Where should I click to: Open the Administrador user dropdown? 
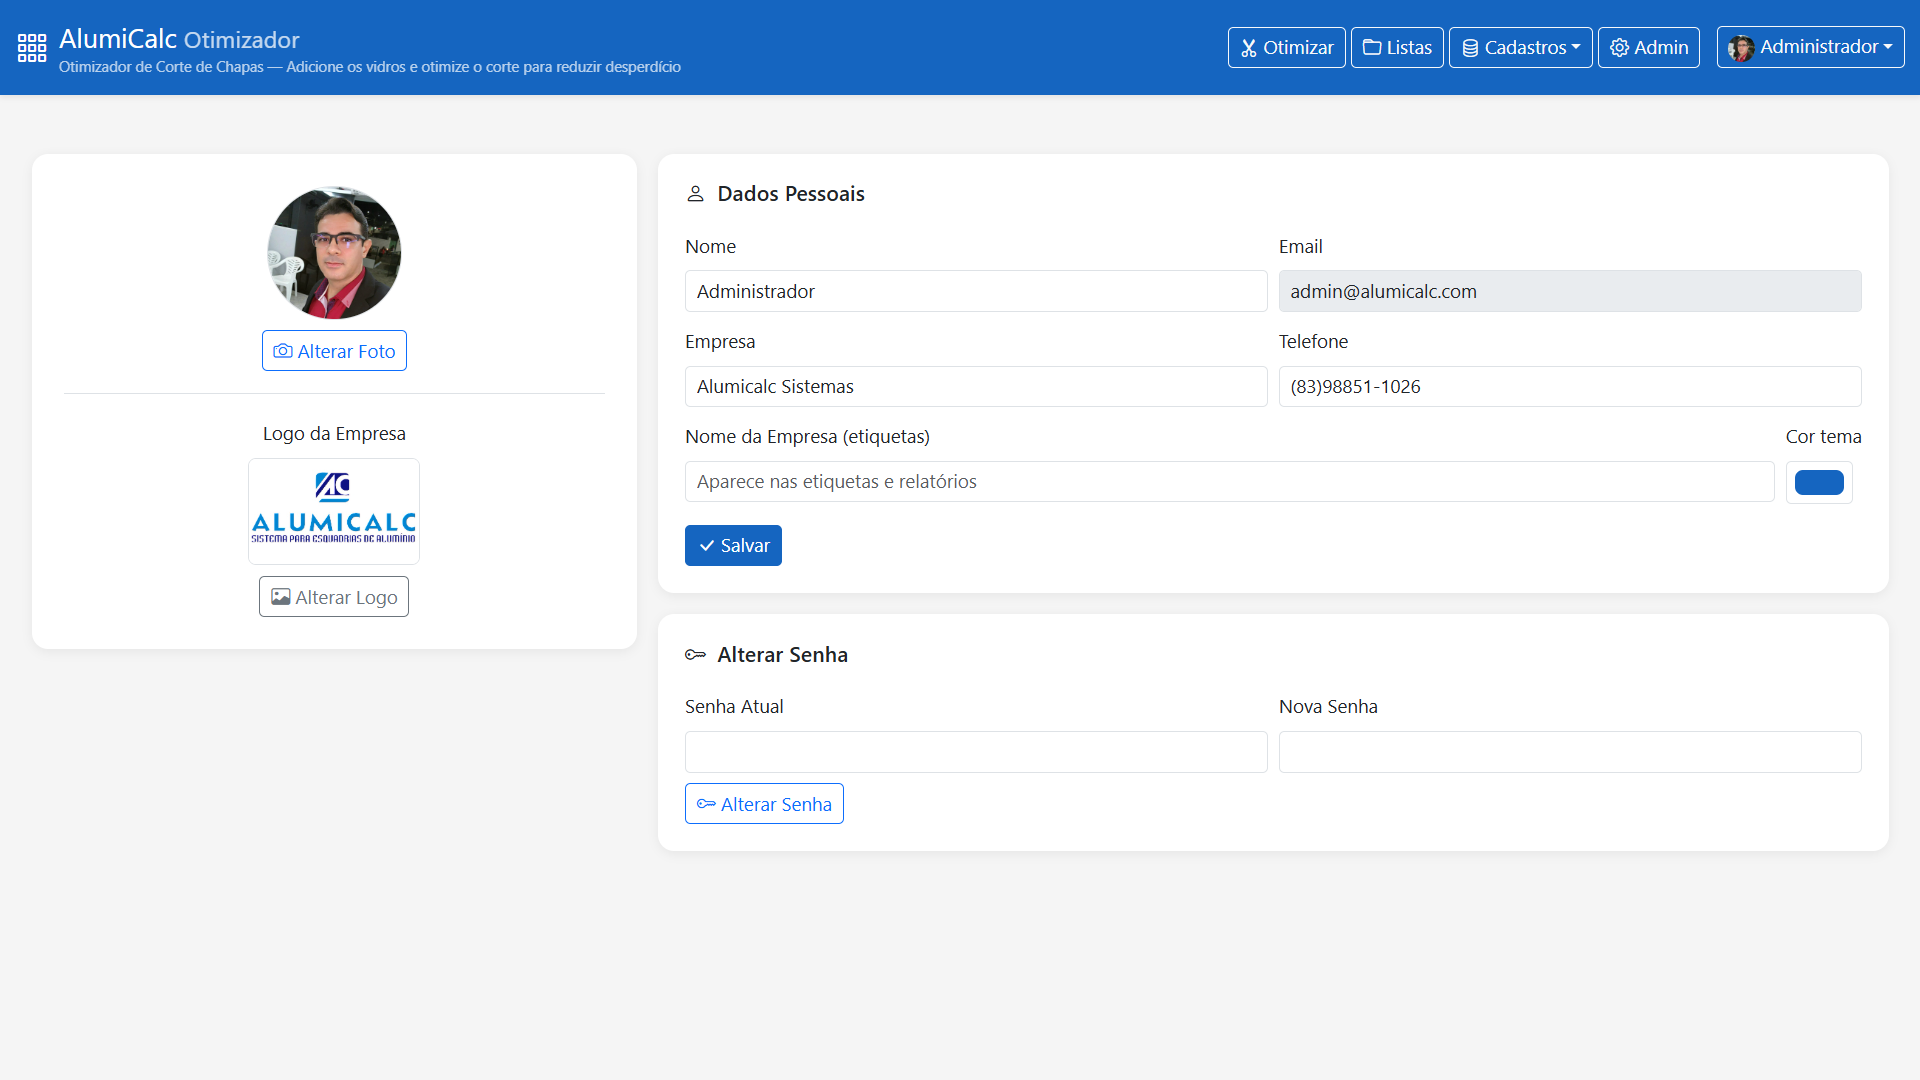[x=1810, y=47]
